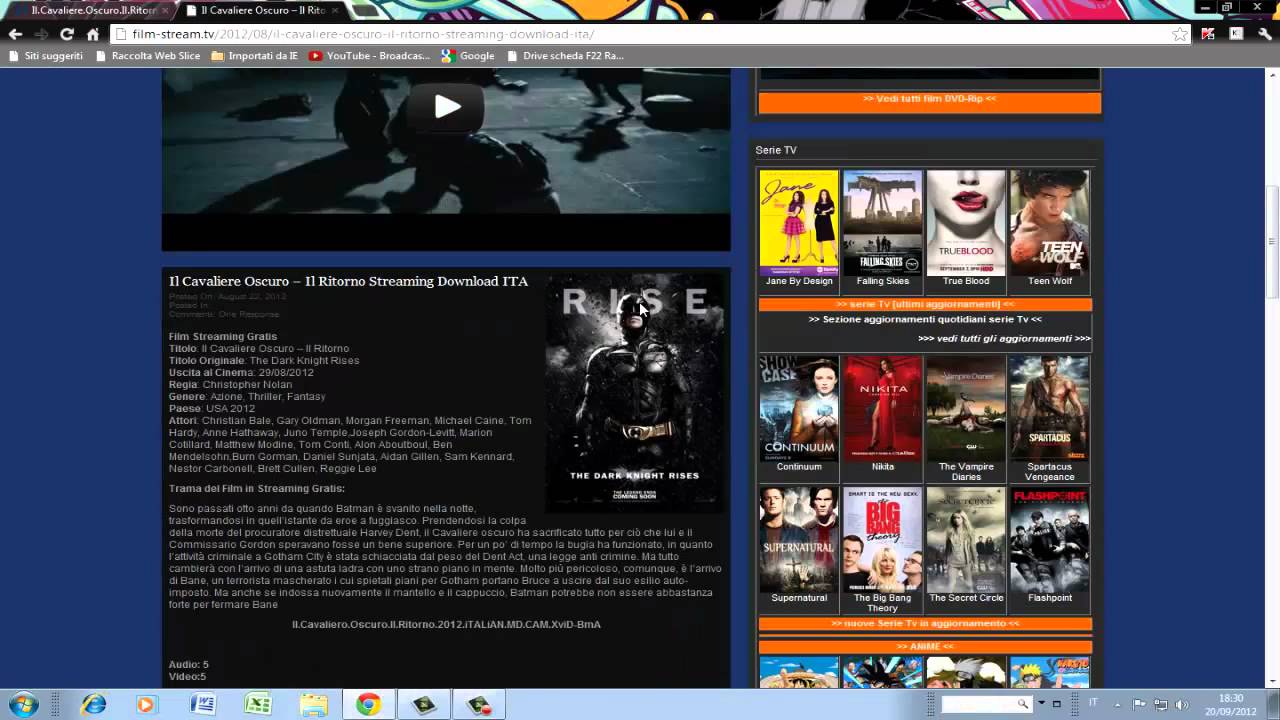Viewport: 1280px width, 720px height.
Task: Play the embedded video
Action: click(x=447, y=107)
